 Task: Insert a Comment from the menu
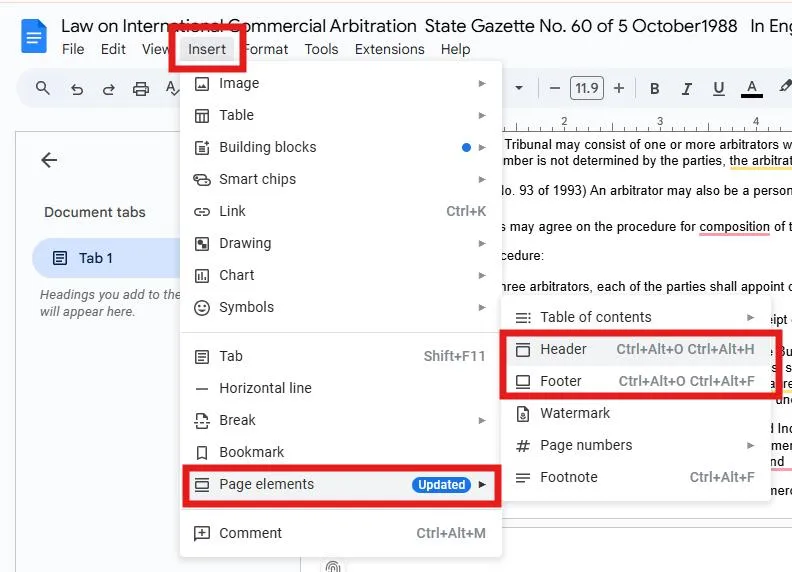[x=341, y=533]
